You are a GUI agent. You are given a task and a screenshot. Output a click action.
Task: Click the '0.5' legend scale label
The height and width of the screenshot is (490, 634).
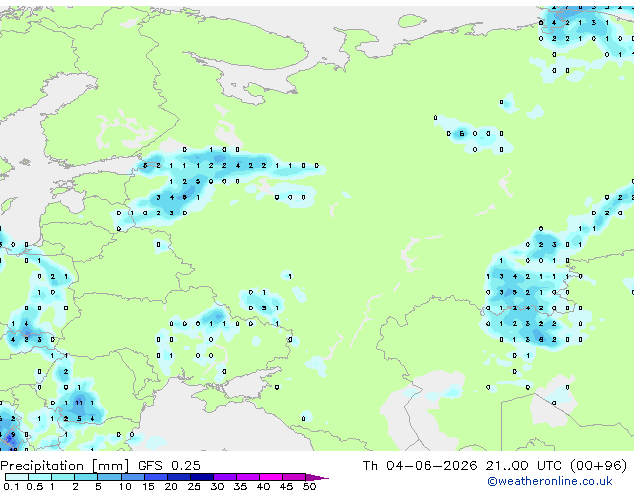point(34,486)
